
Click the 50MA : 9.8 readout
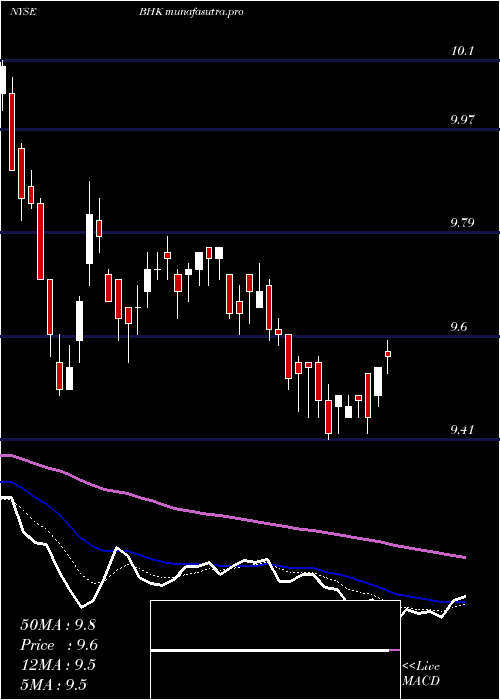click(x=58, y=625)
